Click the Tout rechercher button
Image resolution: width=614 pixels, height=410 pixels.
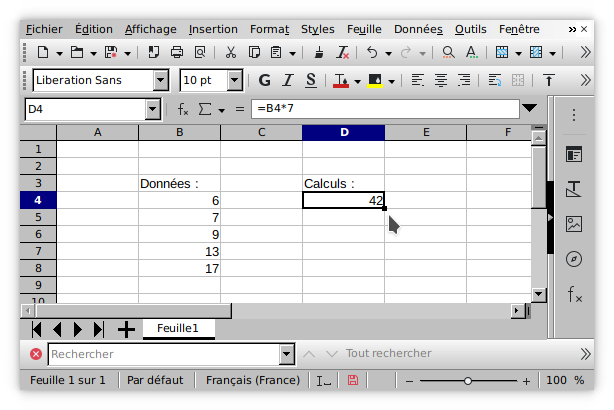click(388, 353)
